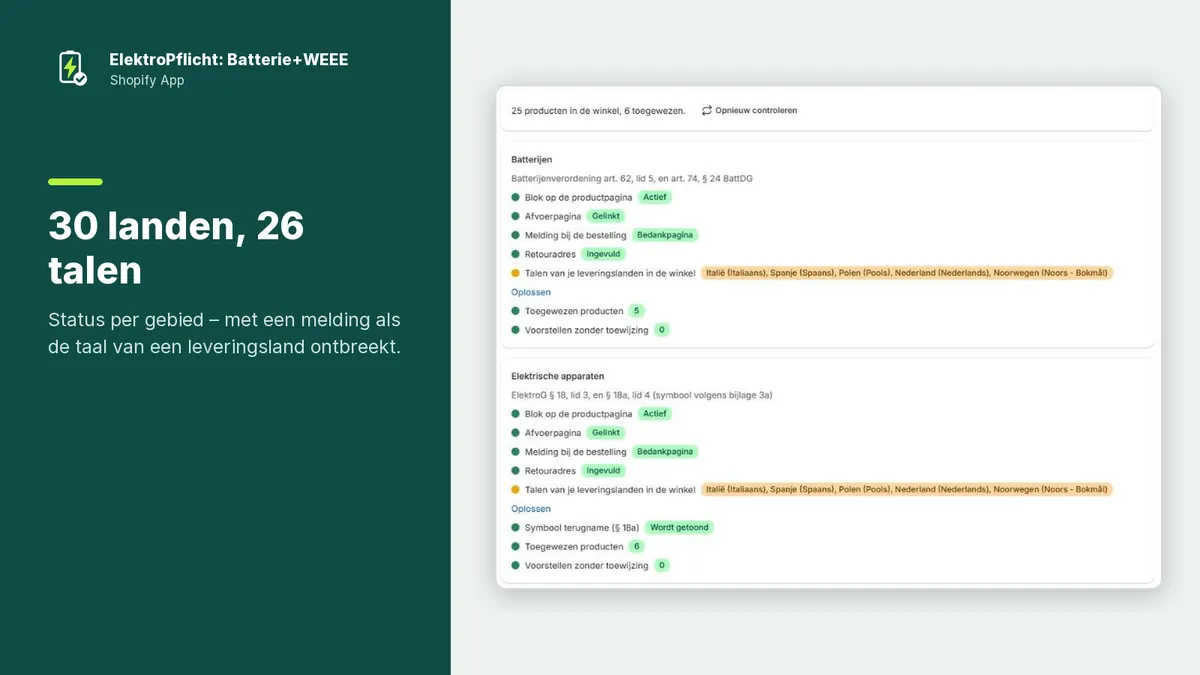Click the green dot beside Symbool terugname
Image resolution: width=1200 pixels, height=675 pixels.
(x=516, y=528)
